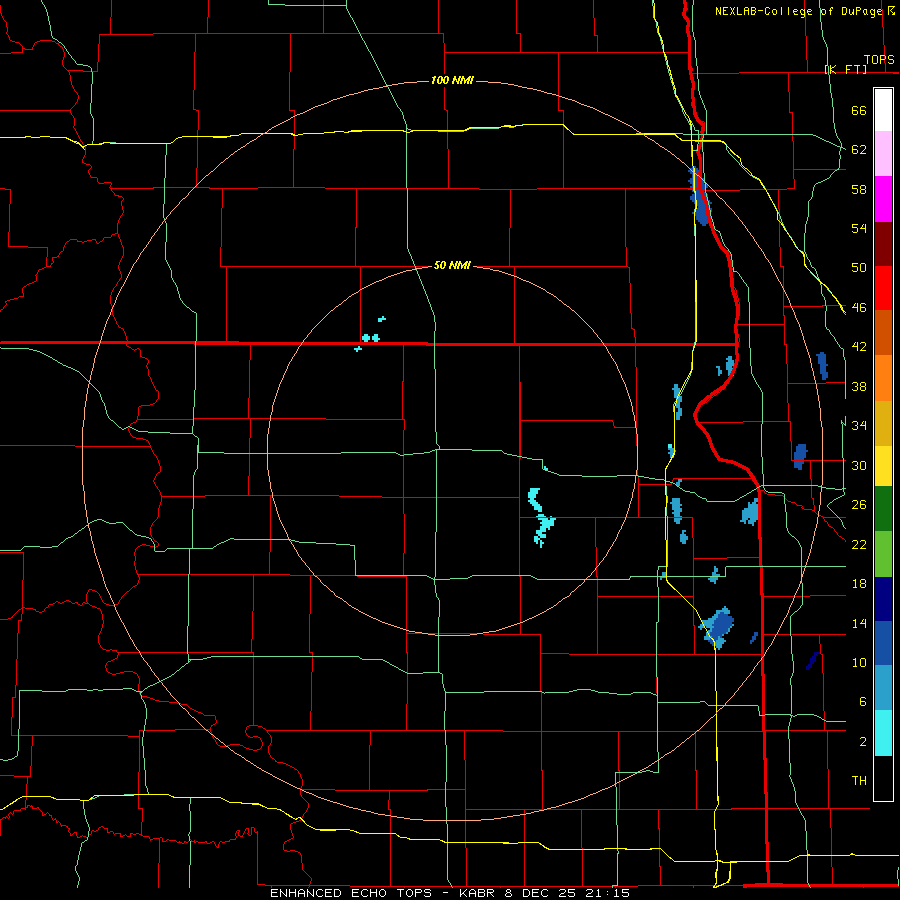Pick the bright yellow legend swatch

[883, 466]
